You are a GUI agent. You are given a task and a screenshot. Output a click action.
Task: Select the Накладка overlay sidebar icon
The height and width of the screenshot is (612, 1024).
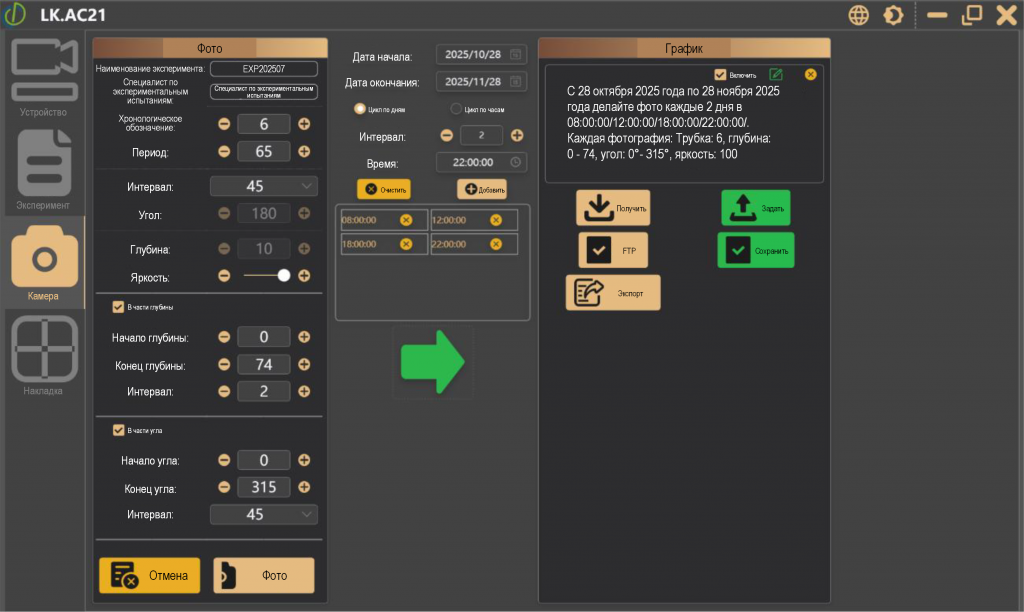click(44, 356)
